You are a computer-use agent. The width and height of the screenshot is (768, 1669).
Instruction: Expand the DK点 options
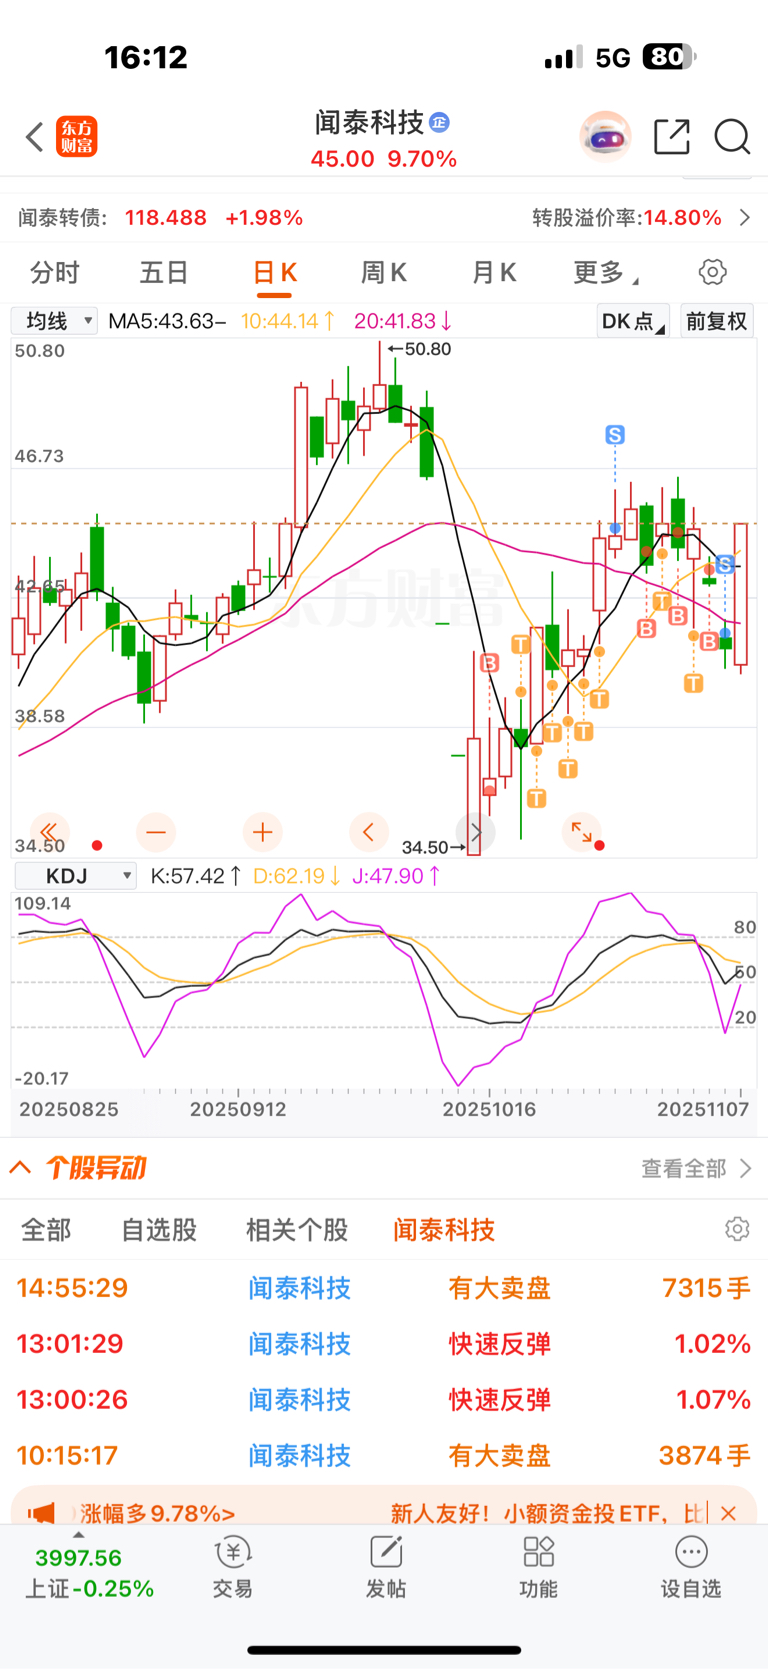pos(633,321)
